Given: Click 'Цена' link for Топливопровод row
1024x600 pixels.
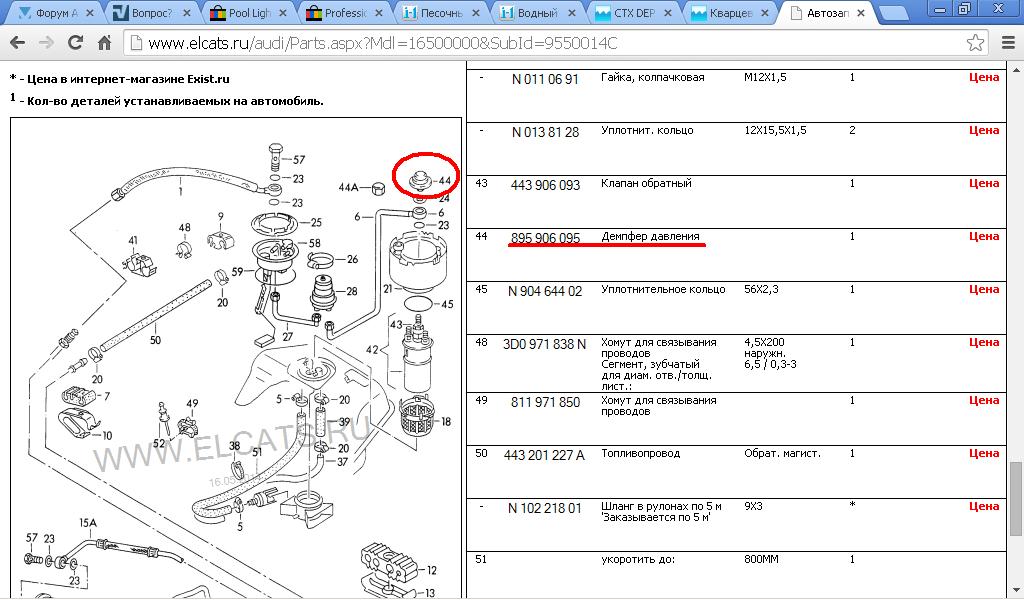Looking at the screenshot, I should 984,454.
